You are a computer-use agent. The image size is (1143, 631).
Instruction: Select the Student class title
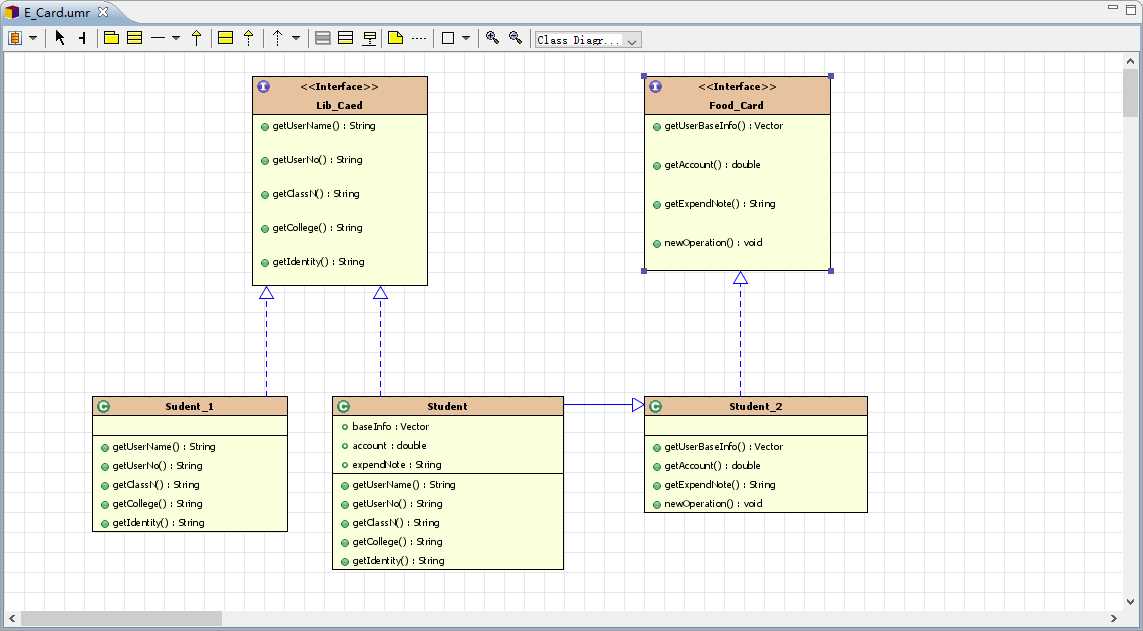point(448,407)
